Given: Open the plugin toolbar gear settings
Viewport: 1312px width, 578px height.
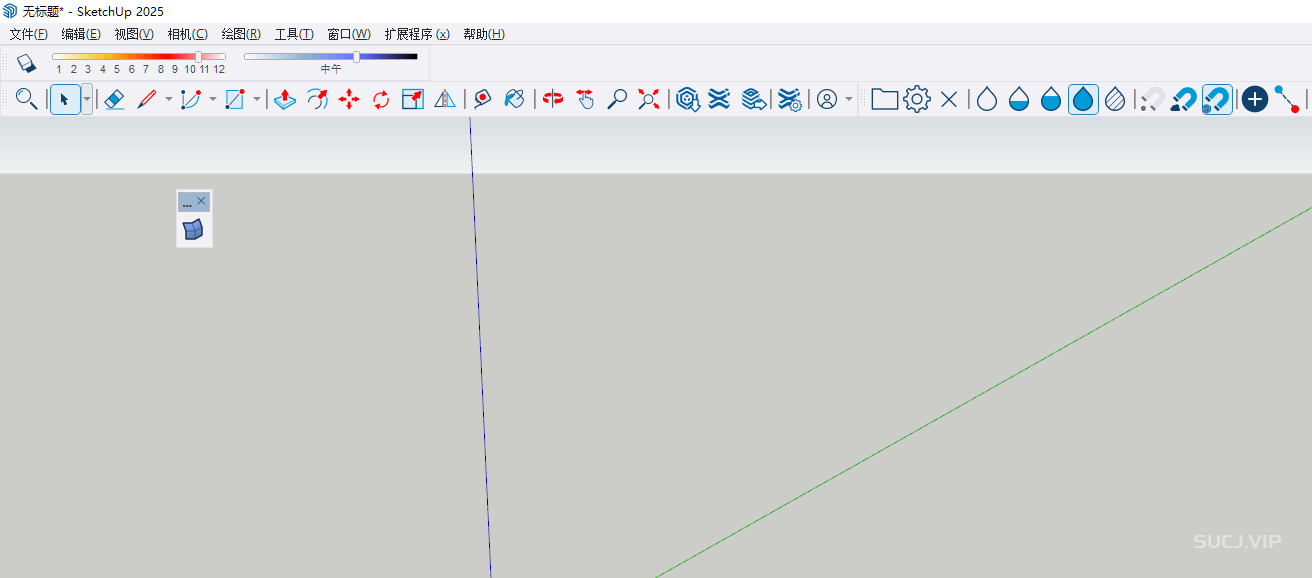Looking at the screenshot, I should 917,99.
